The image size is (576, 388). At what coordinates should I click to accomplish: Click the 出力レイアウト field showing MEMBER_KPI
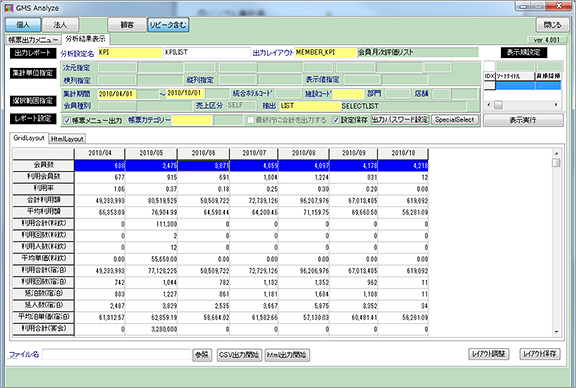[x=326, y=53]
